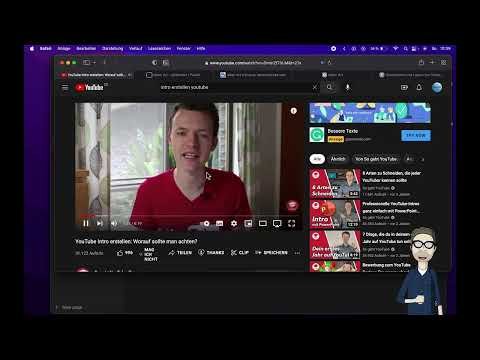Image resolution: width=480 pixels, height=360 pixels.
Task: Go to the YouTube home logo
Action: (89, 87)
